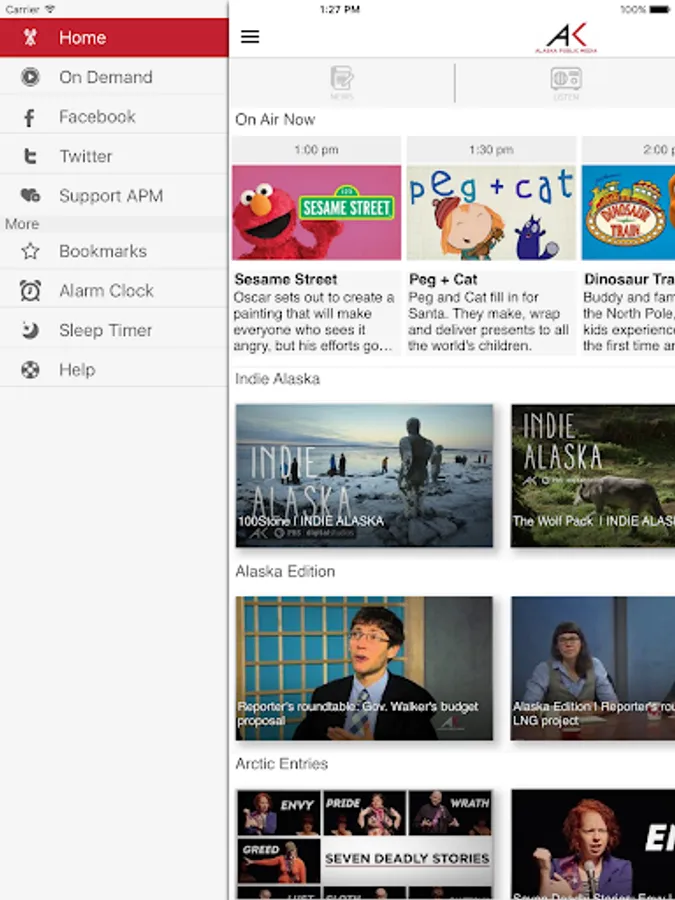
Task: Play Gov. Walker's budget proposal roundtable video
Action: pyautogui.click(x=364, y=668)
